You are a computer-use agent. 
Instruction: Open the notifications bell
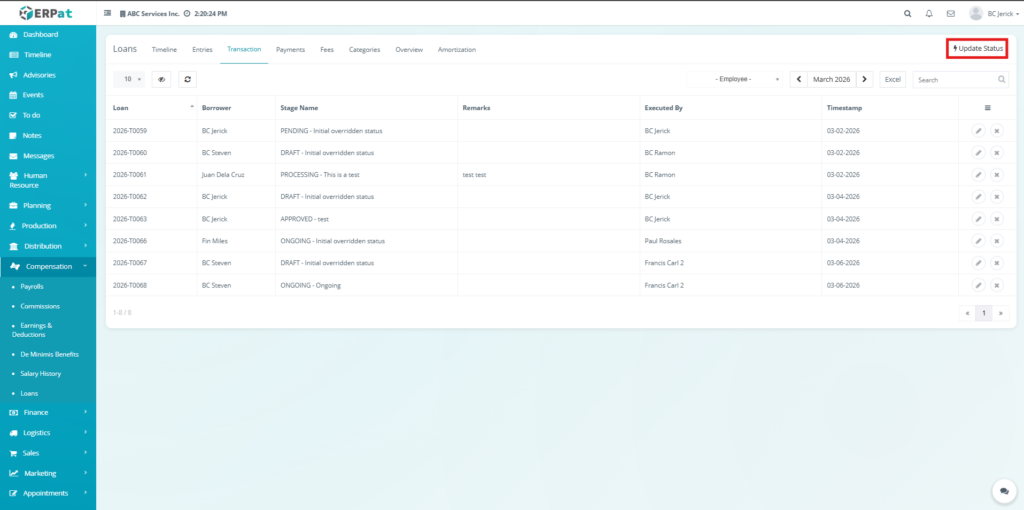point(929,14)
